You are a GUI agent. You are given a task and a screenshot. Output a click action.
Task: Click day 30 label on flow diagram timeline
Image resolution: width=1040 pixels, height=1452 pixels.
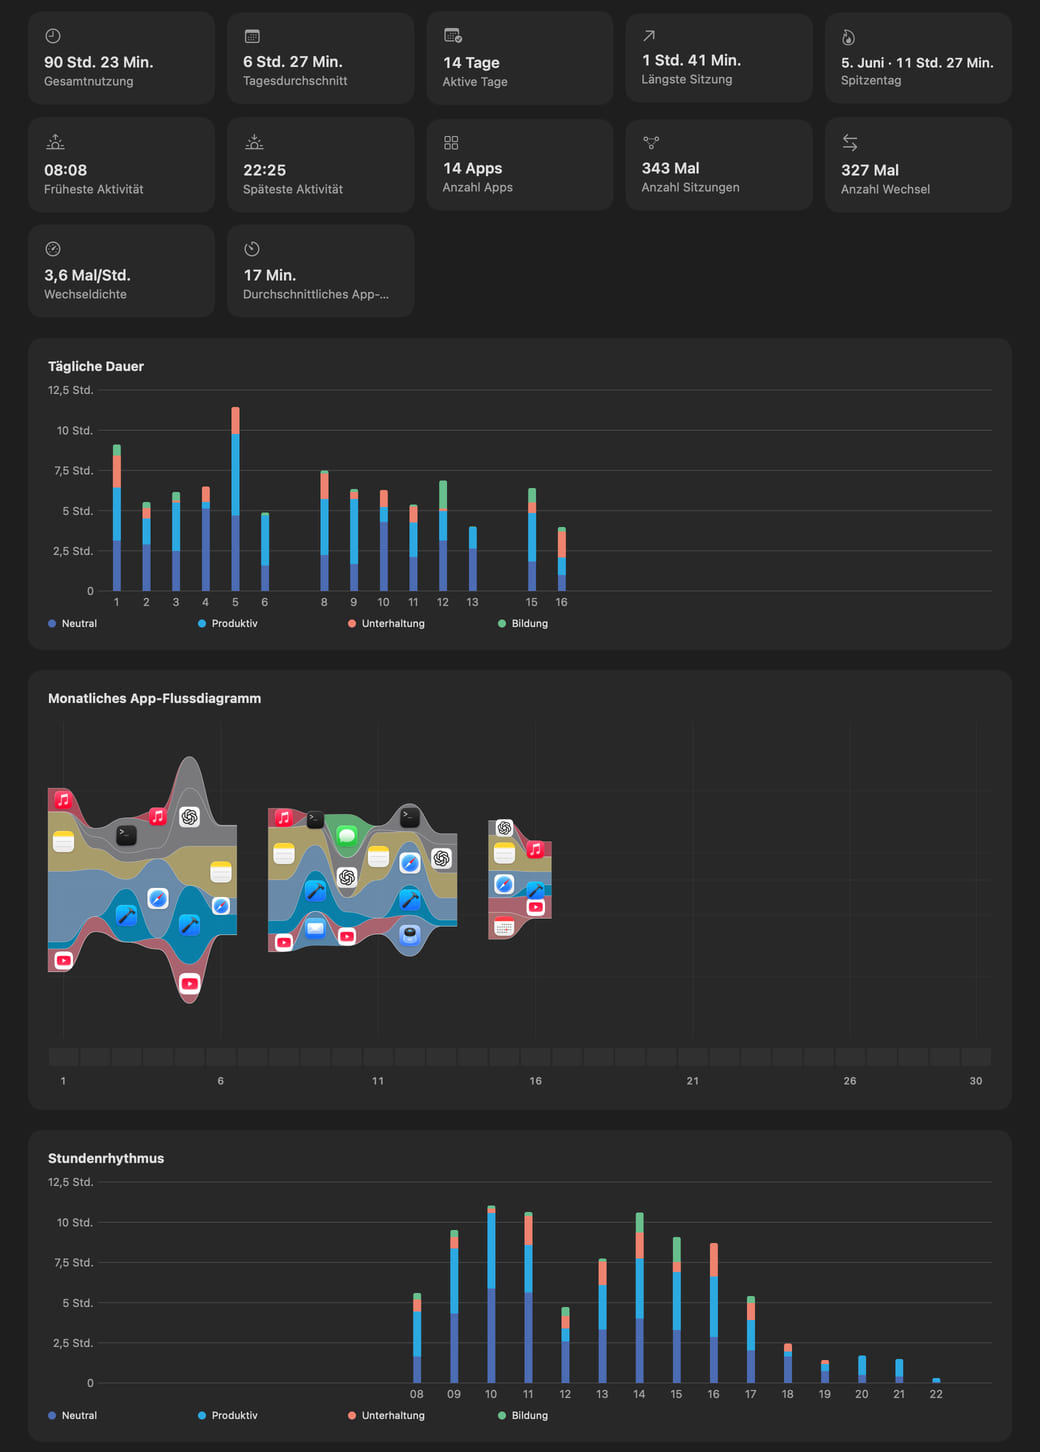tap(976, 1081)
